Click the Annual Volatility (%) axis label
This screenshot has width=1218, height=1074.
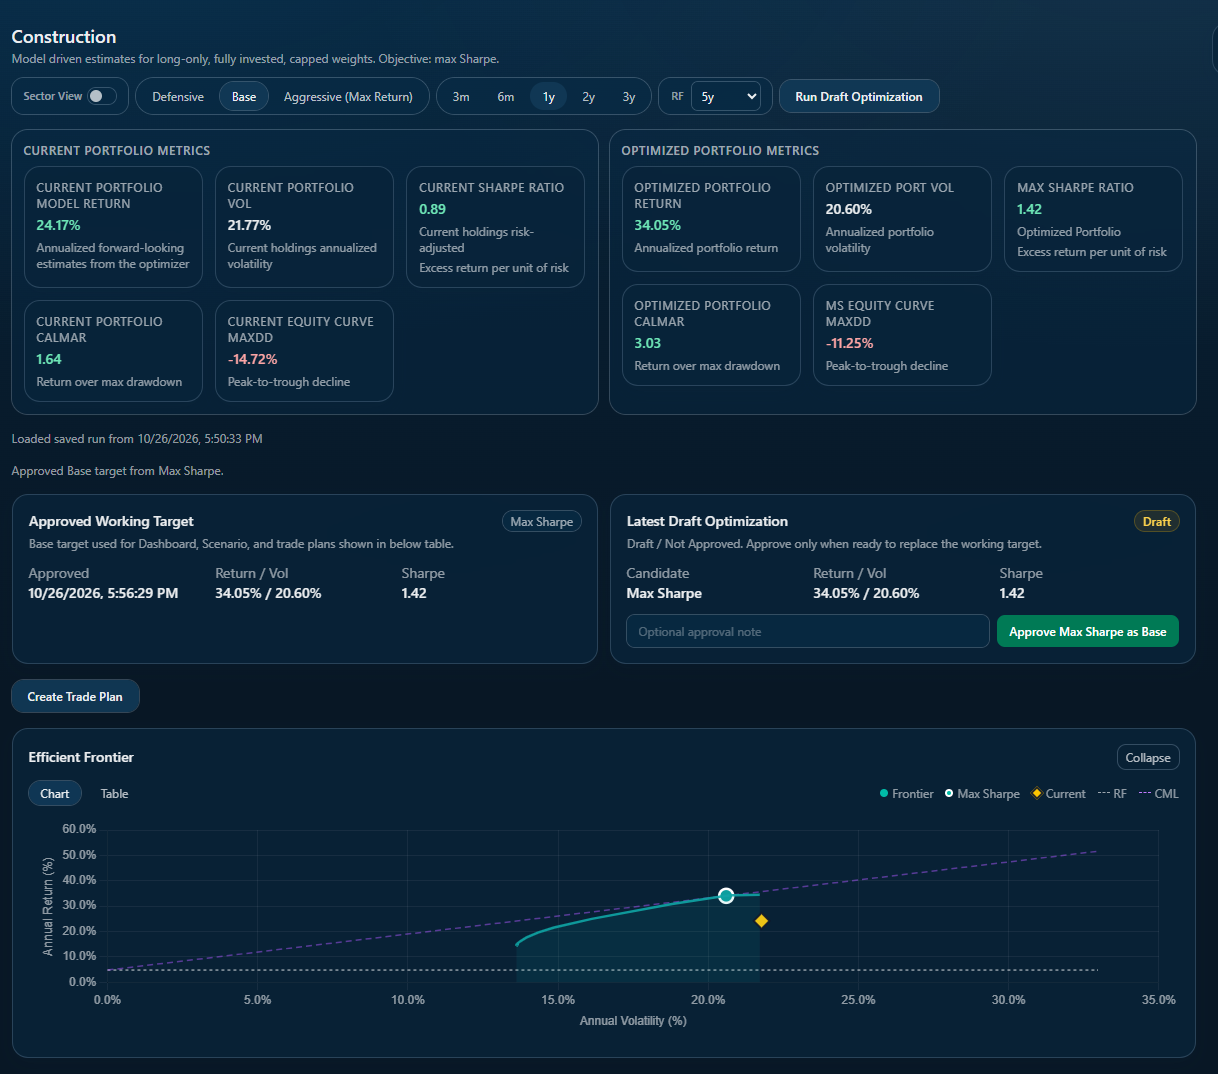point(633,1021)
